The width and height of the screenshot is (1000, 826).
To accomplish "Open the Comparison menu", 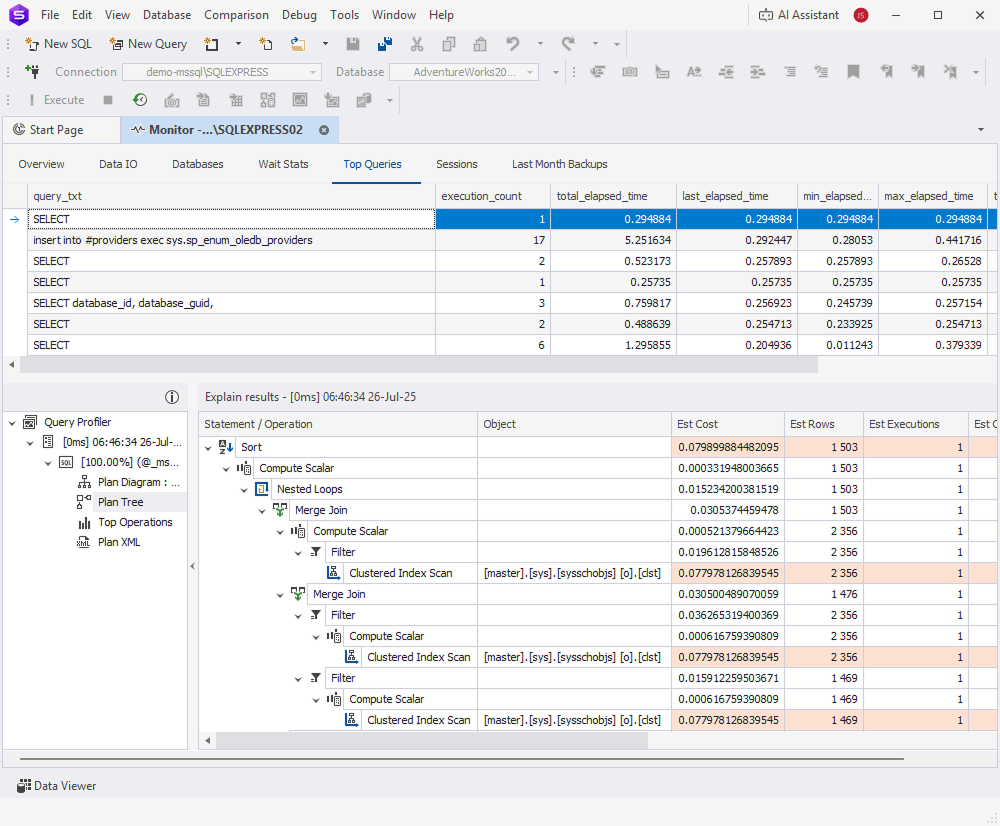I will point(236,14).
